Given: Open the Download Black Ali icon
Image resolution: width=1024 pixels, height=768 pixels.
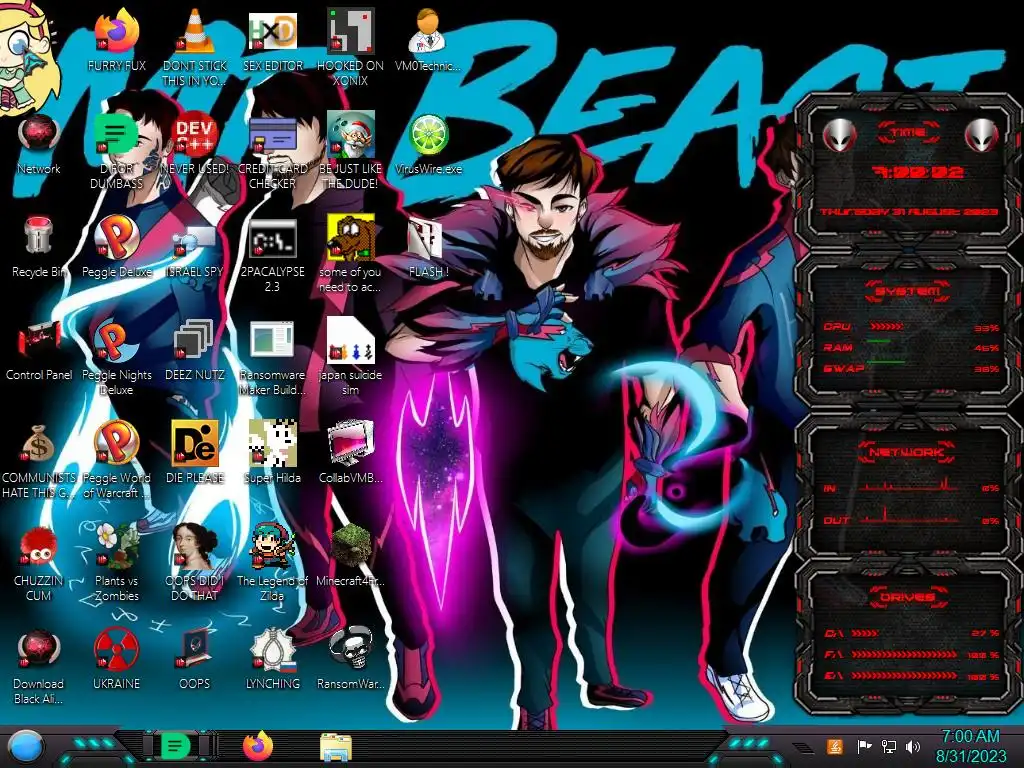Looking at the screenshot, I should [39, 649].
